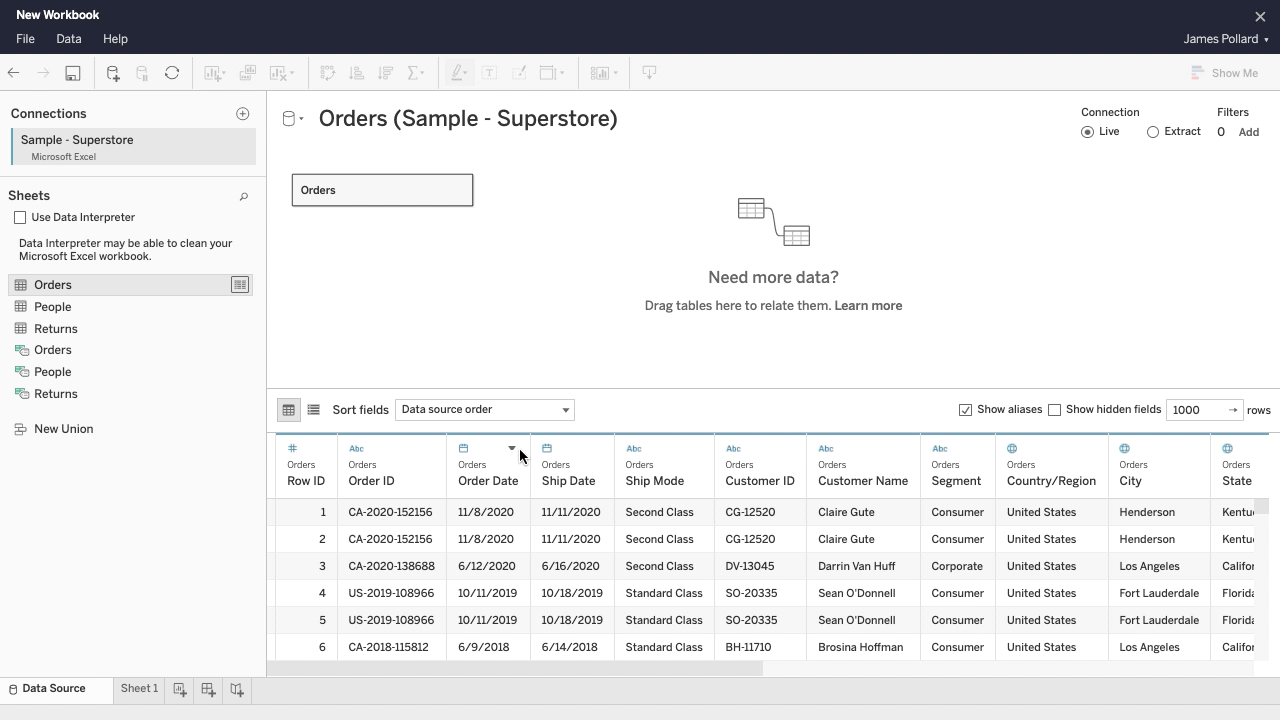Uncheck Show aliases option

point(965,410)
